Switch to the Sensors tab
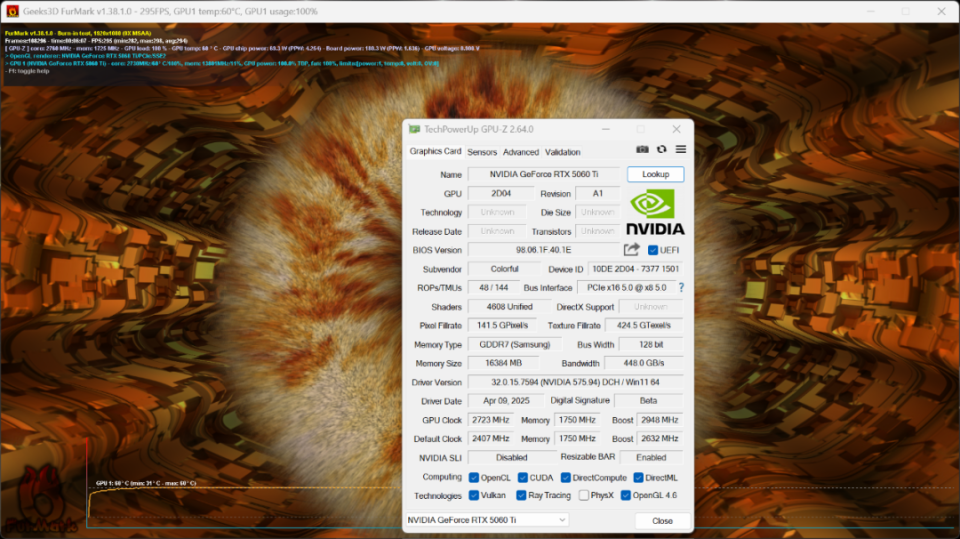This screenshot has width=960, height=539. click(482, 152)
